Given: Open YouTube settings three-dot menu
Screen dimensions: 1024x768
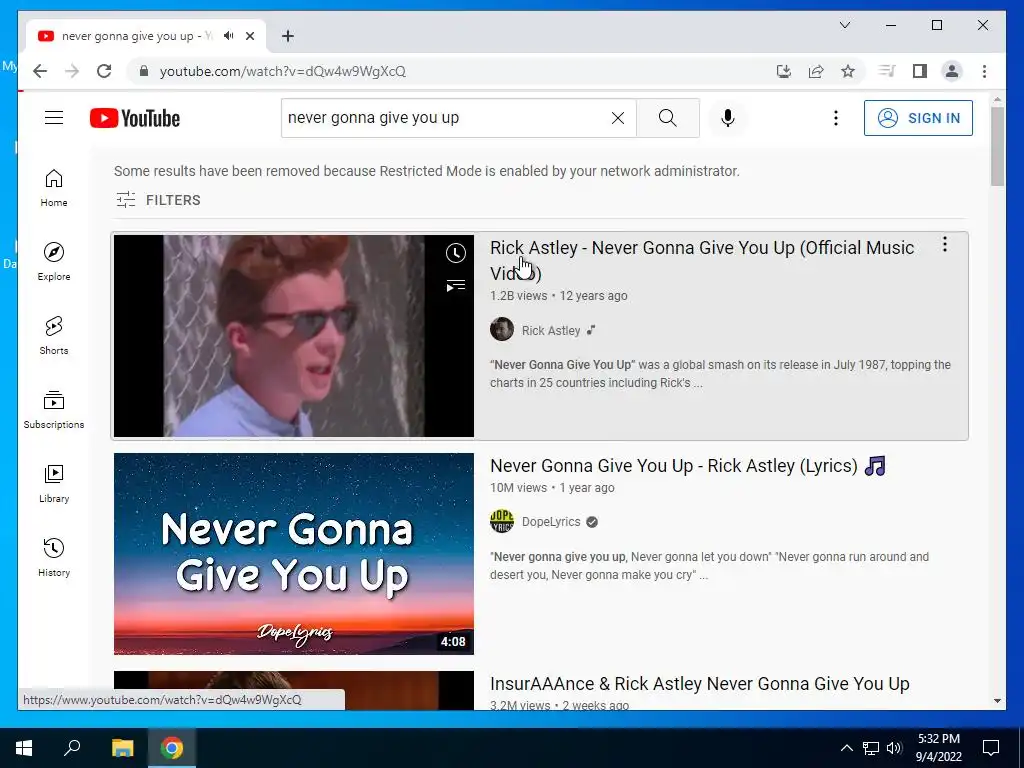Looking at the screenshot, I should pos(835,118).
